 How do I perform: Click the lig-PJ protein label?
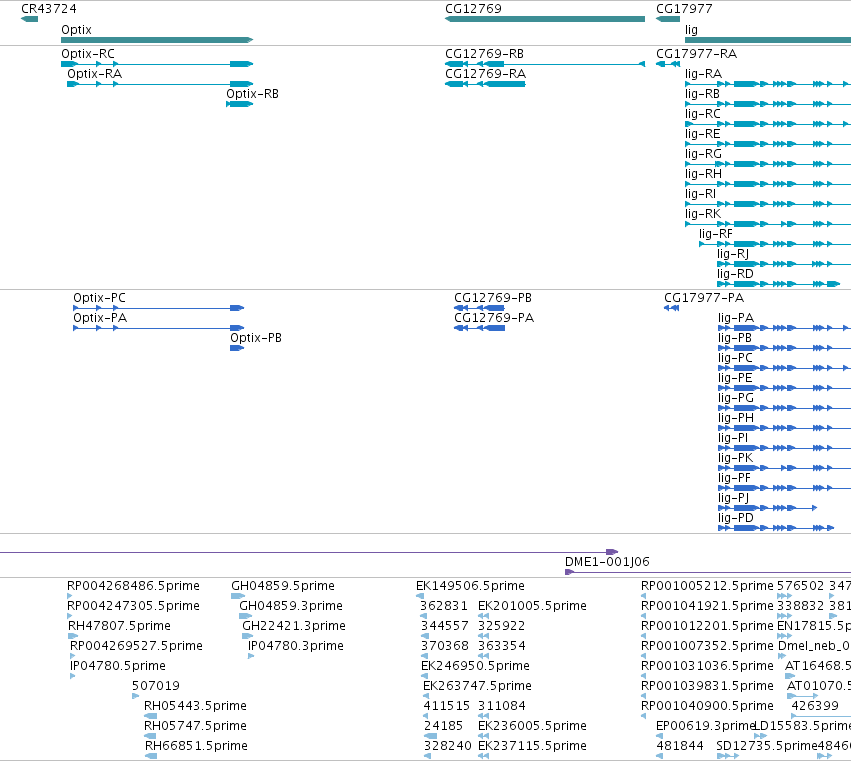click(x=733, y=498)
